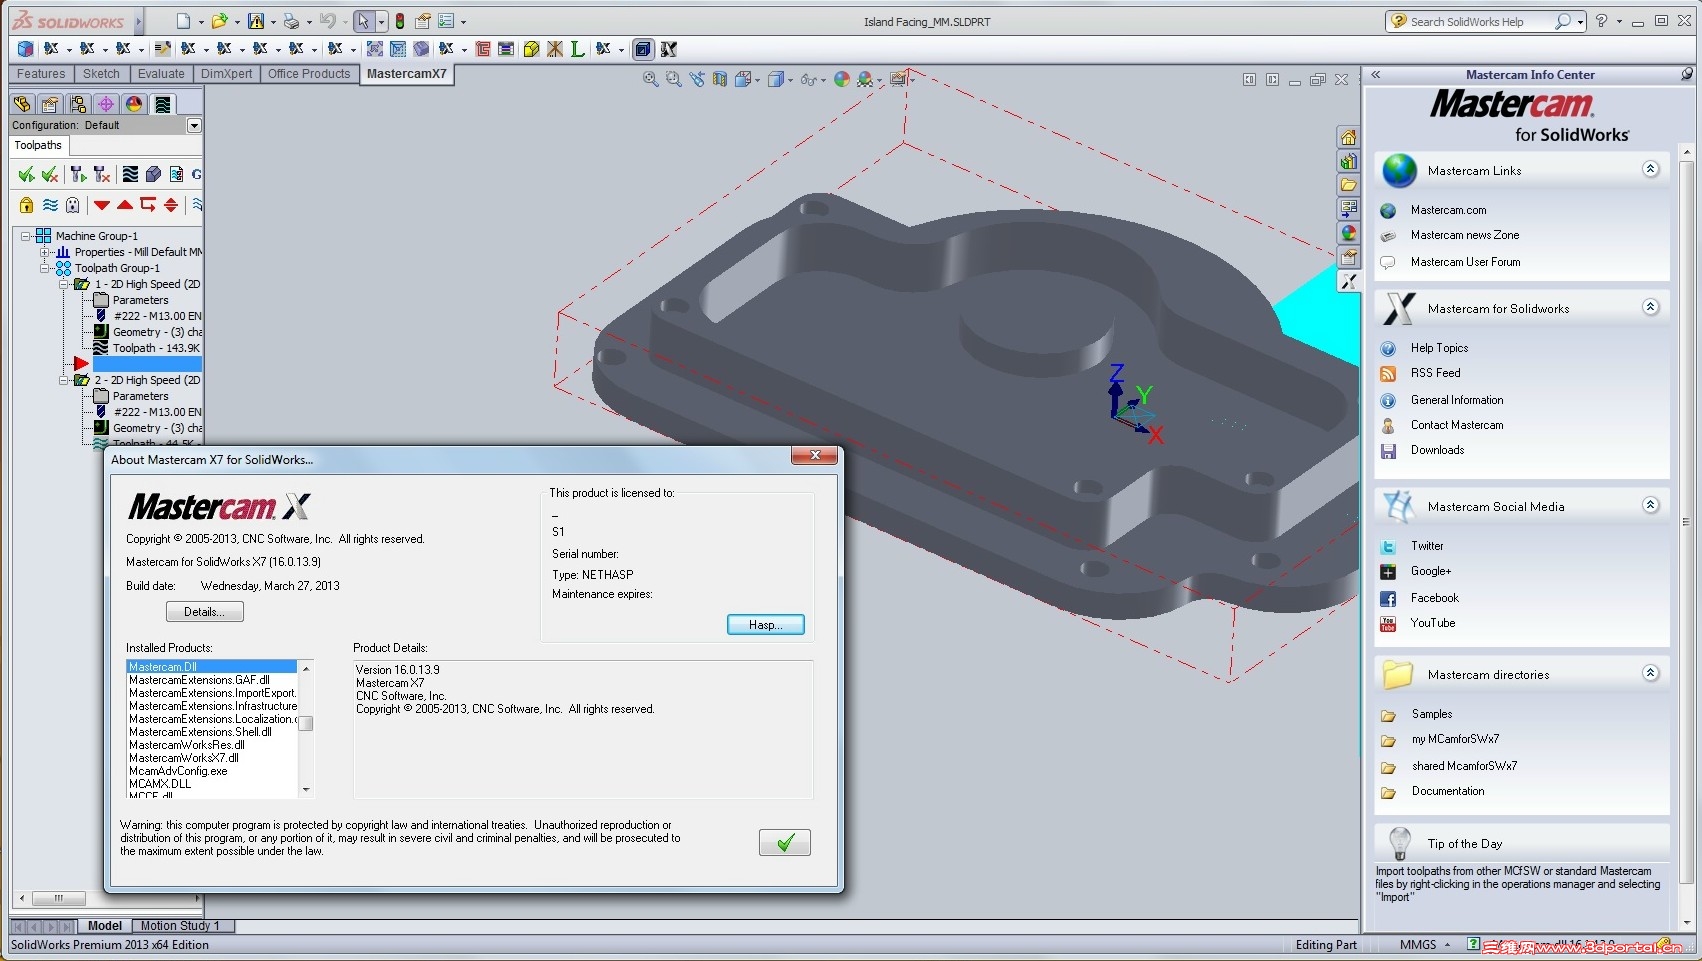Click the Hasp button

pos(765,624)
